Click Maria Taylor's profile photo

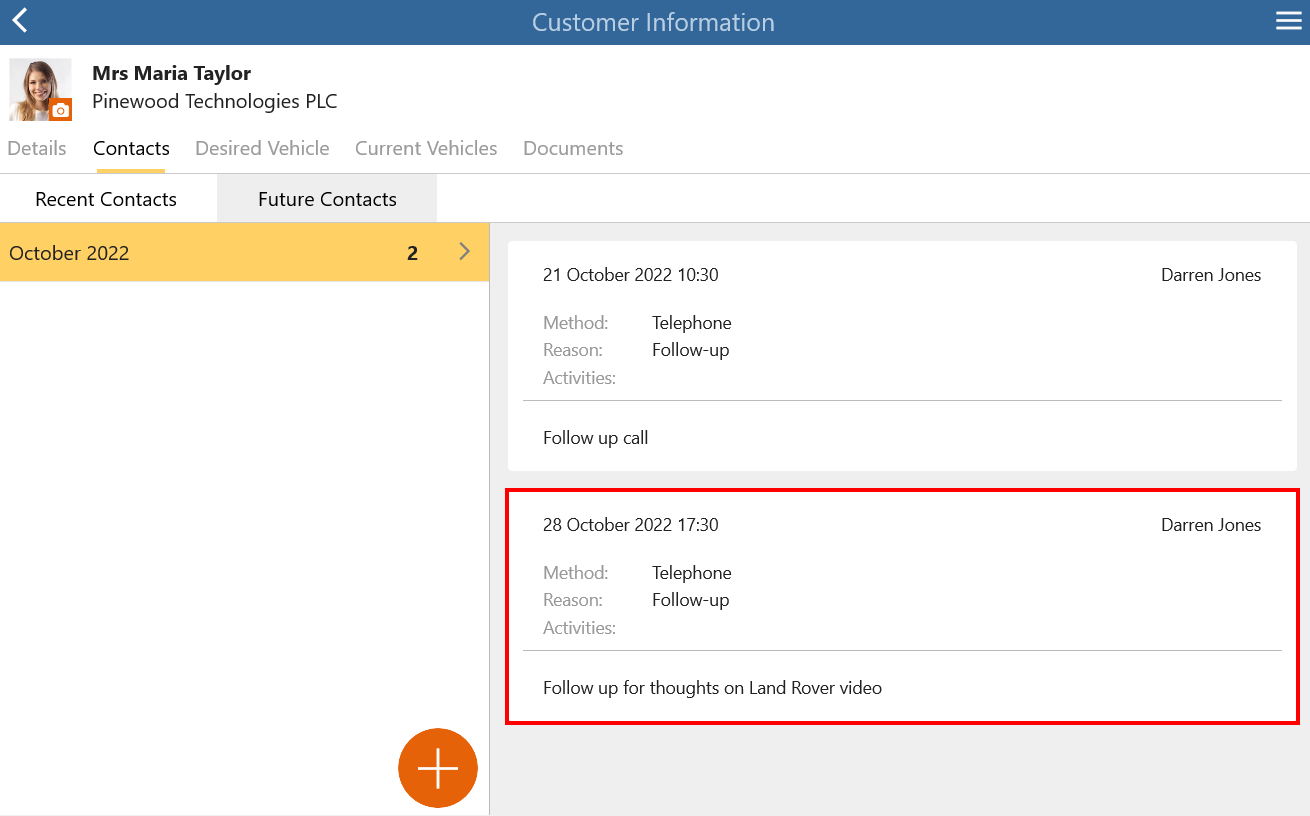tap(40, 89)
